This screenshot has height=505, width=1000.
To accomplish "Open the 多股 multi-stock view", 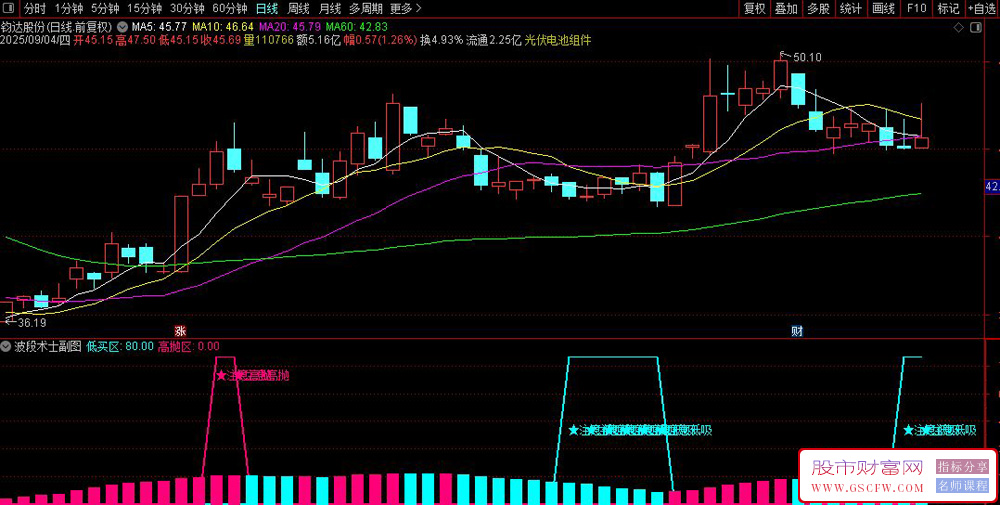I will click(818, 8).
